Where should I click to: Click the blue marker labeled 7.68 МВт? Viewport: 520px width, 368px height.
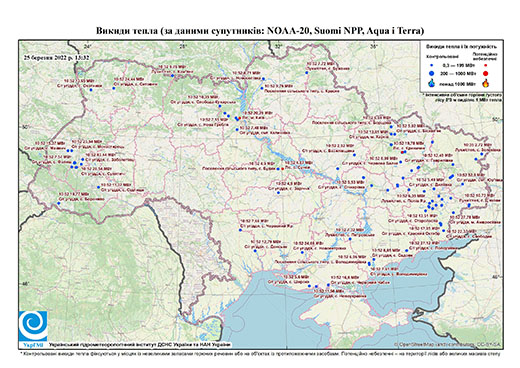[x=240, y=230]
